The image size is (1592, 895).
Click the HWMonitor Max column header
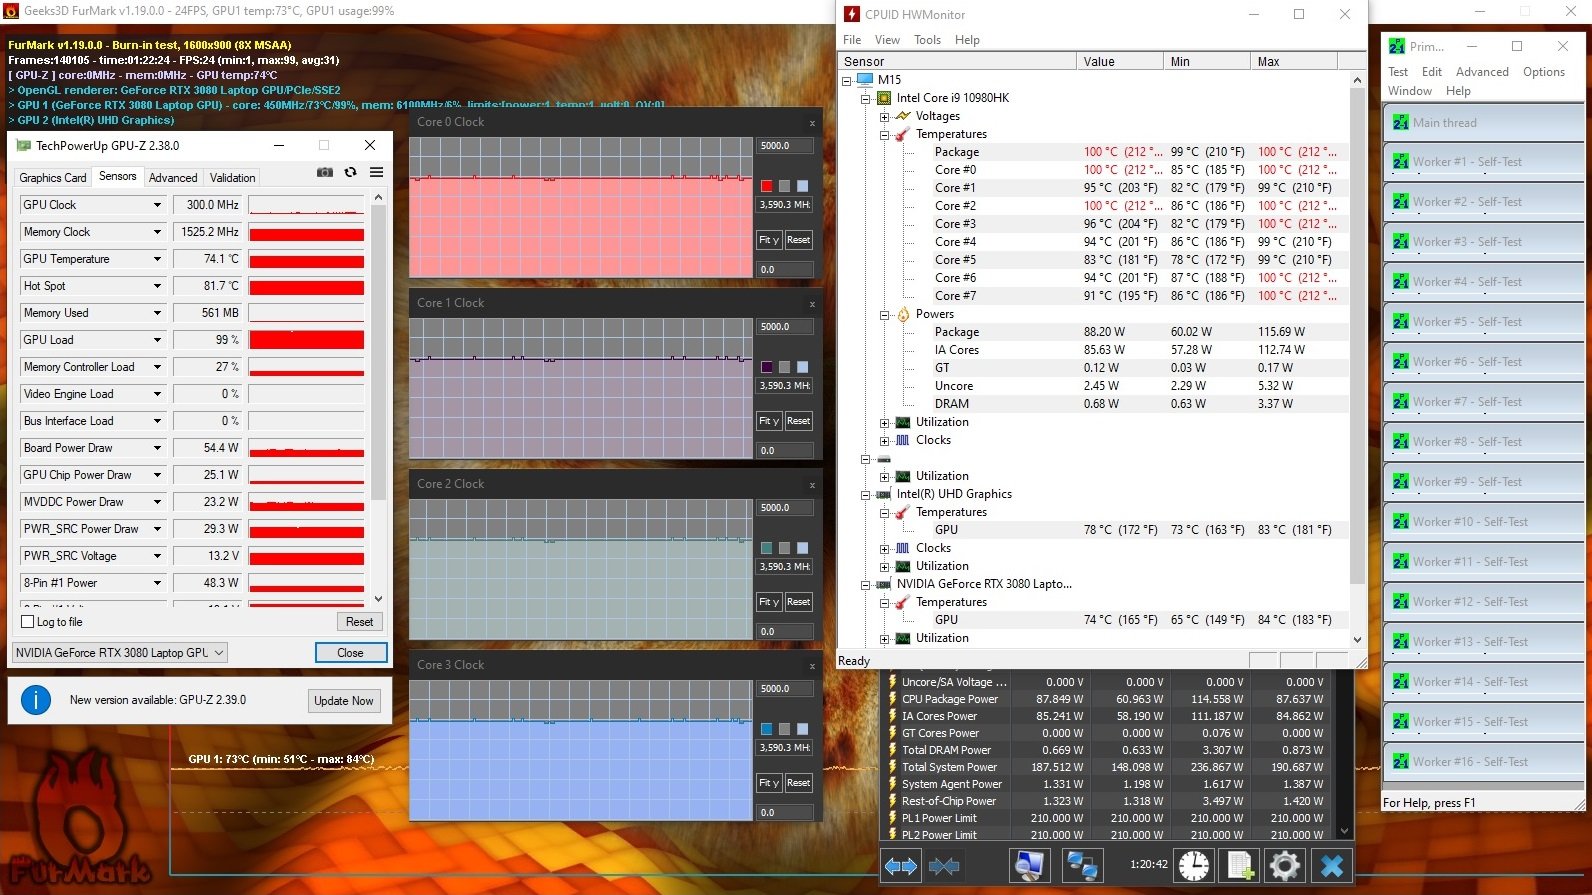tap(1293, 62)
